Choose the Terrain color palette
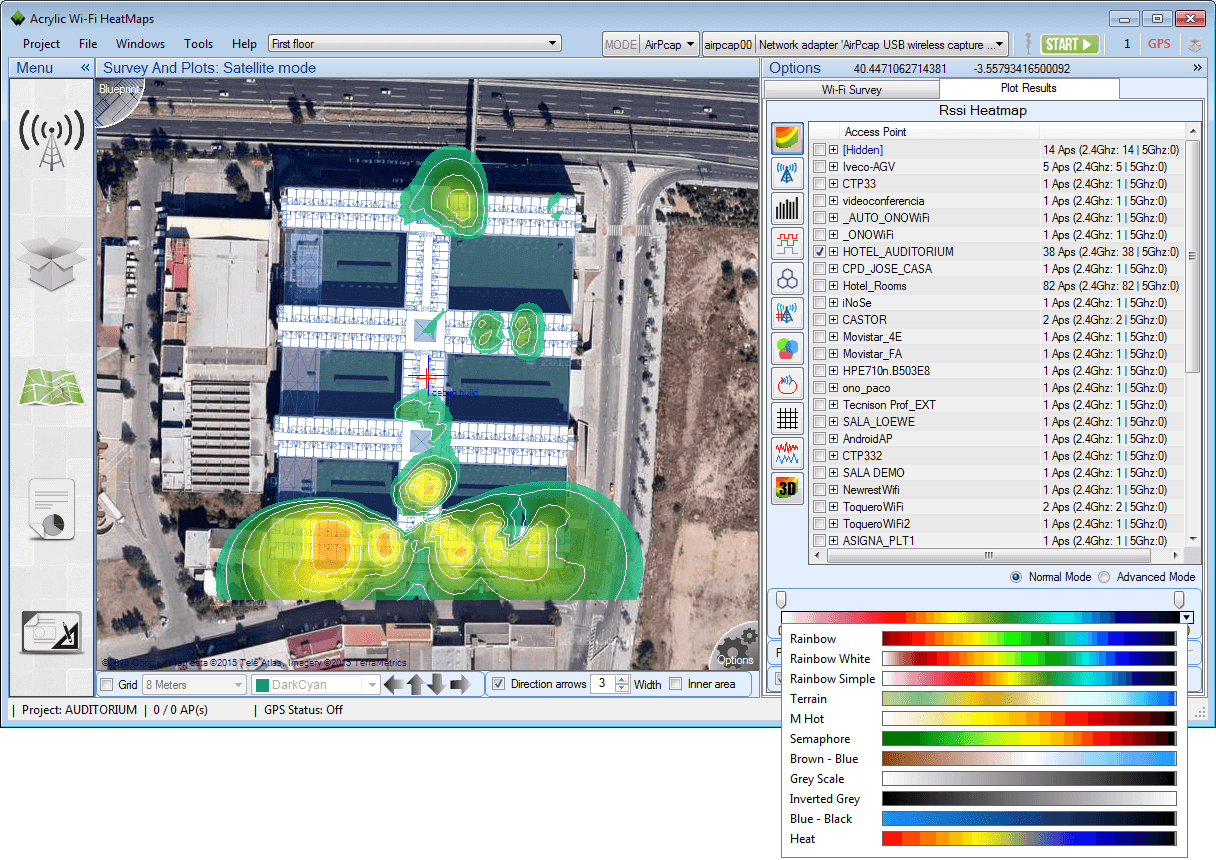 [x=981, y=699]
